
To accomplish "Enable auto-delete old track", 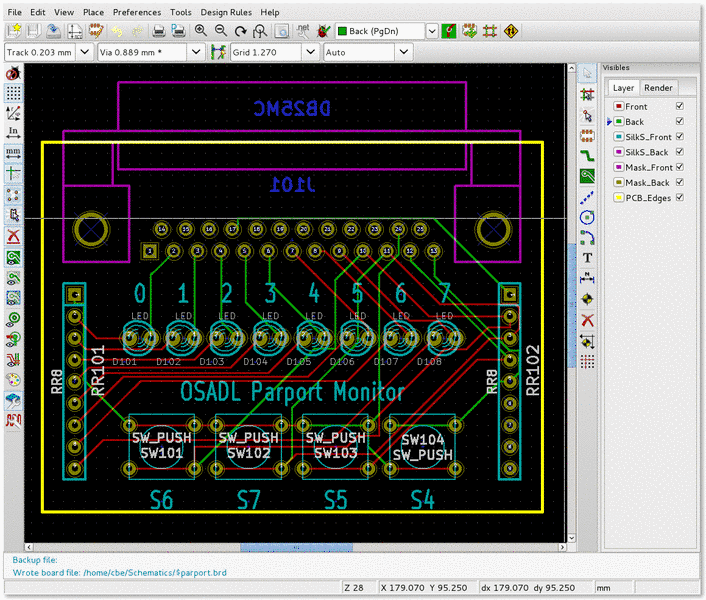I will 14,235.
